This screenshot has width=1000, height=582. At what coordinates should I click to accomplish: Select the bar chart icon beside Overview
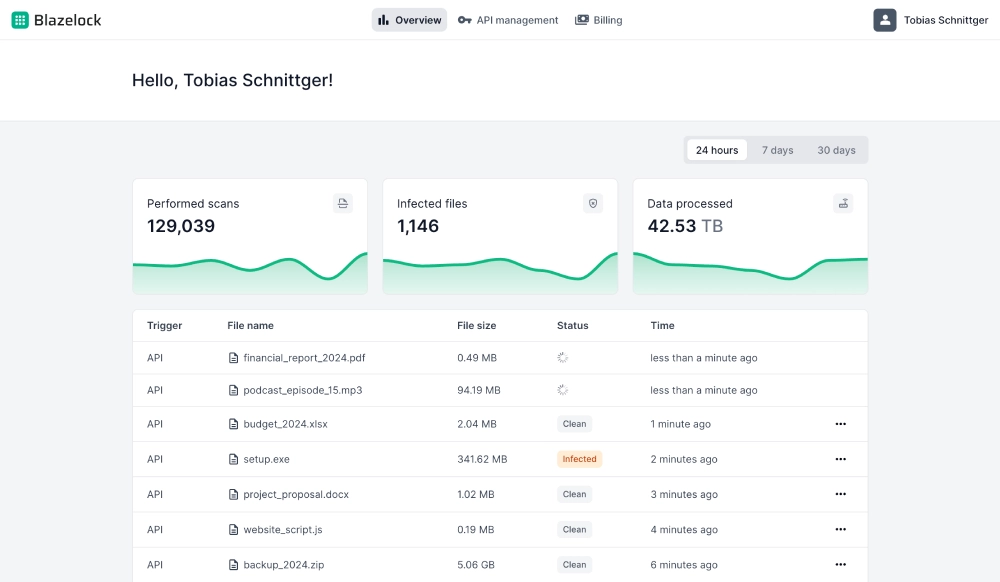(x=384, y=19)
